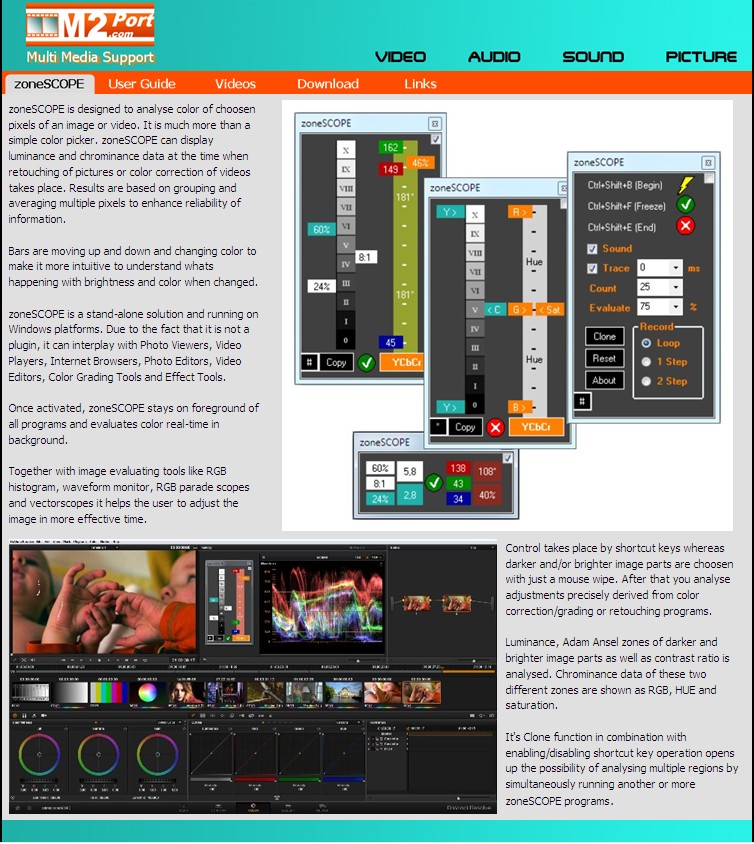The height and width of the screenshot is (844, 754).
Task: Switch to the zoneSCOPE tab
Action: (49, 84)
